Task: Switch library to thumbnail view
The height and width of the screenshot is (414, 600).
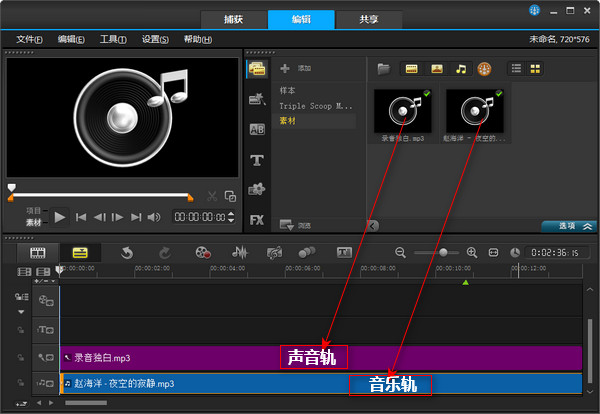Action: [535, 69]
